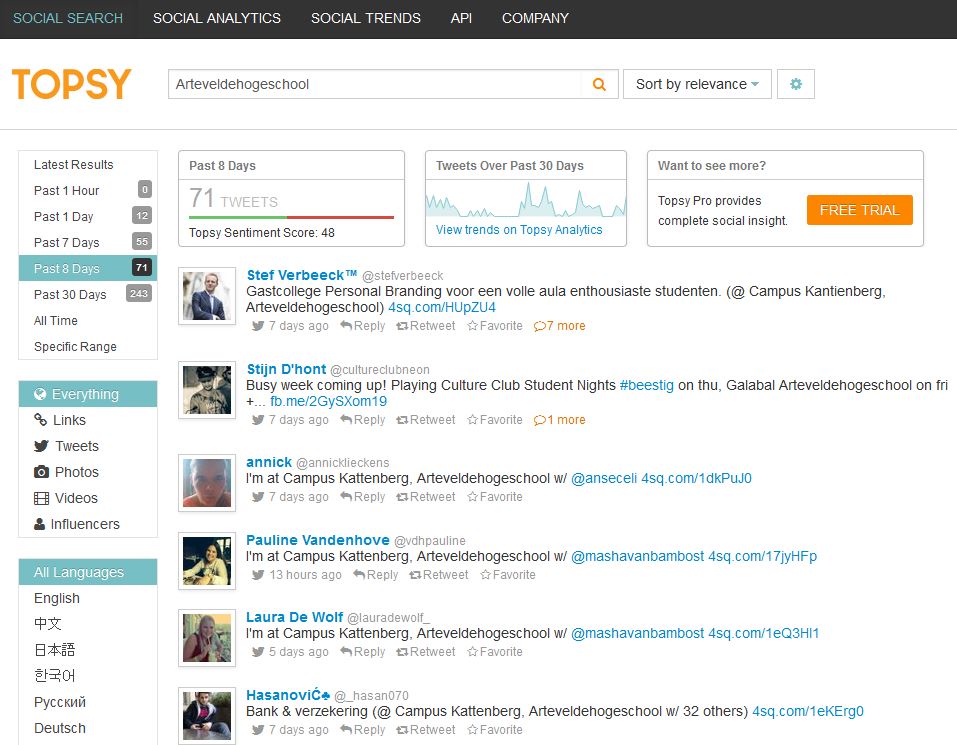The height and width of the screenshot is (745, 957).
Task: Click Twitter bird icon on HasanoviĆ tweet
Action: click(258, 730)
